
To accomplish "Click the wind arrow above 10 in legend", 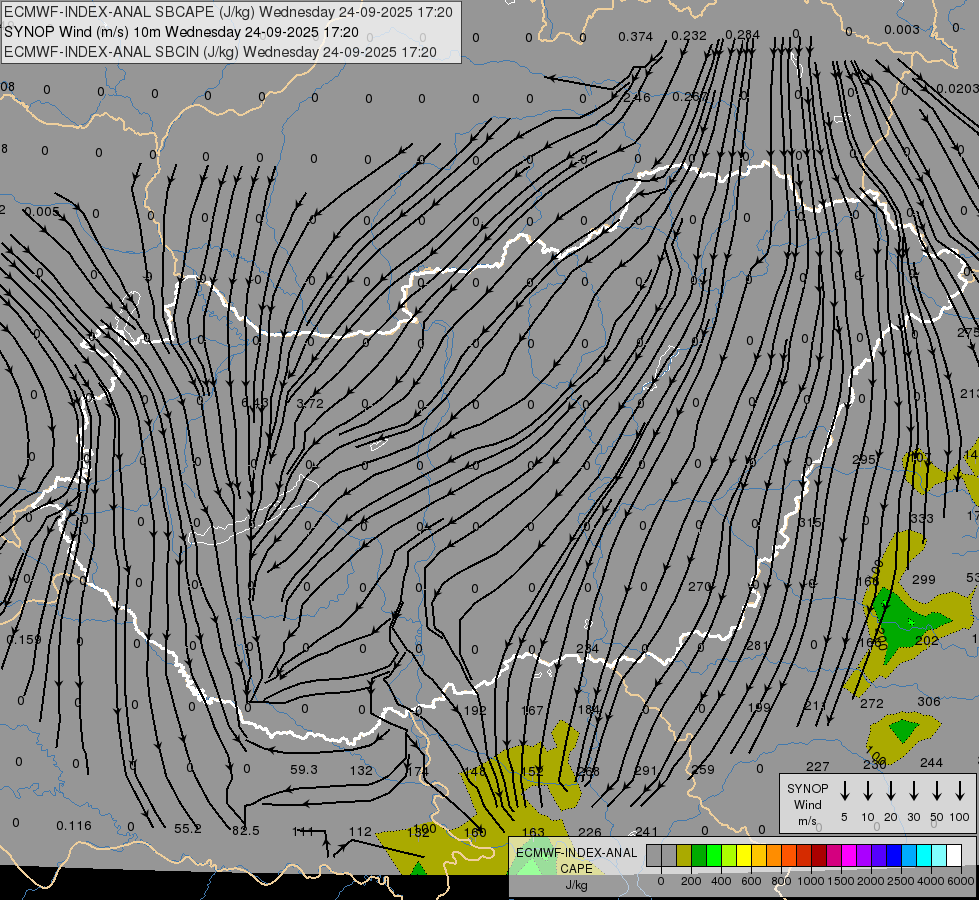I will (868, 790).
